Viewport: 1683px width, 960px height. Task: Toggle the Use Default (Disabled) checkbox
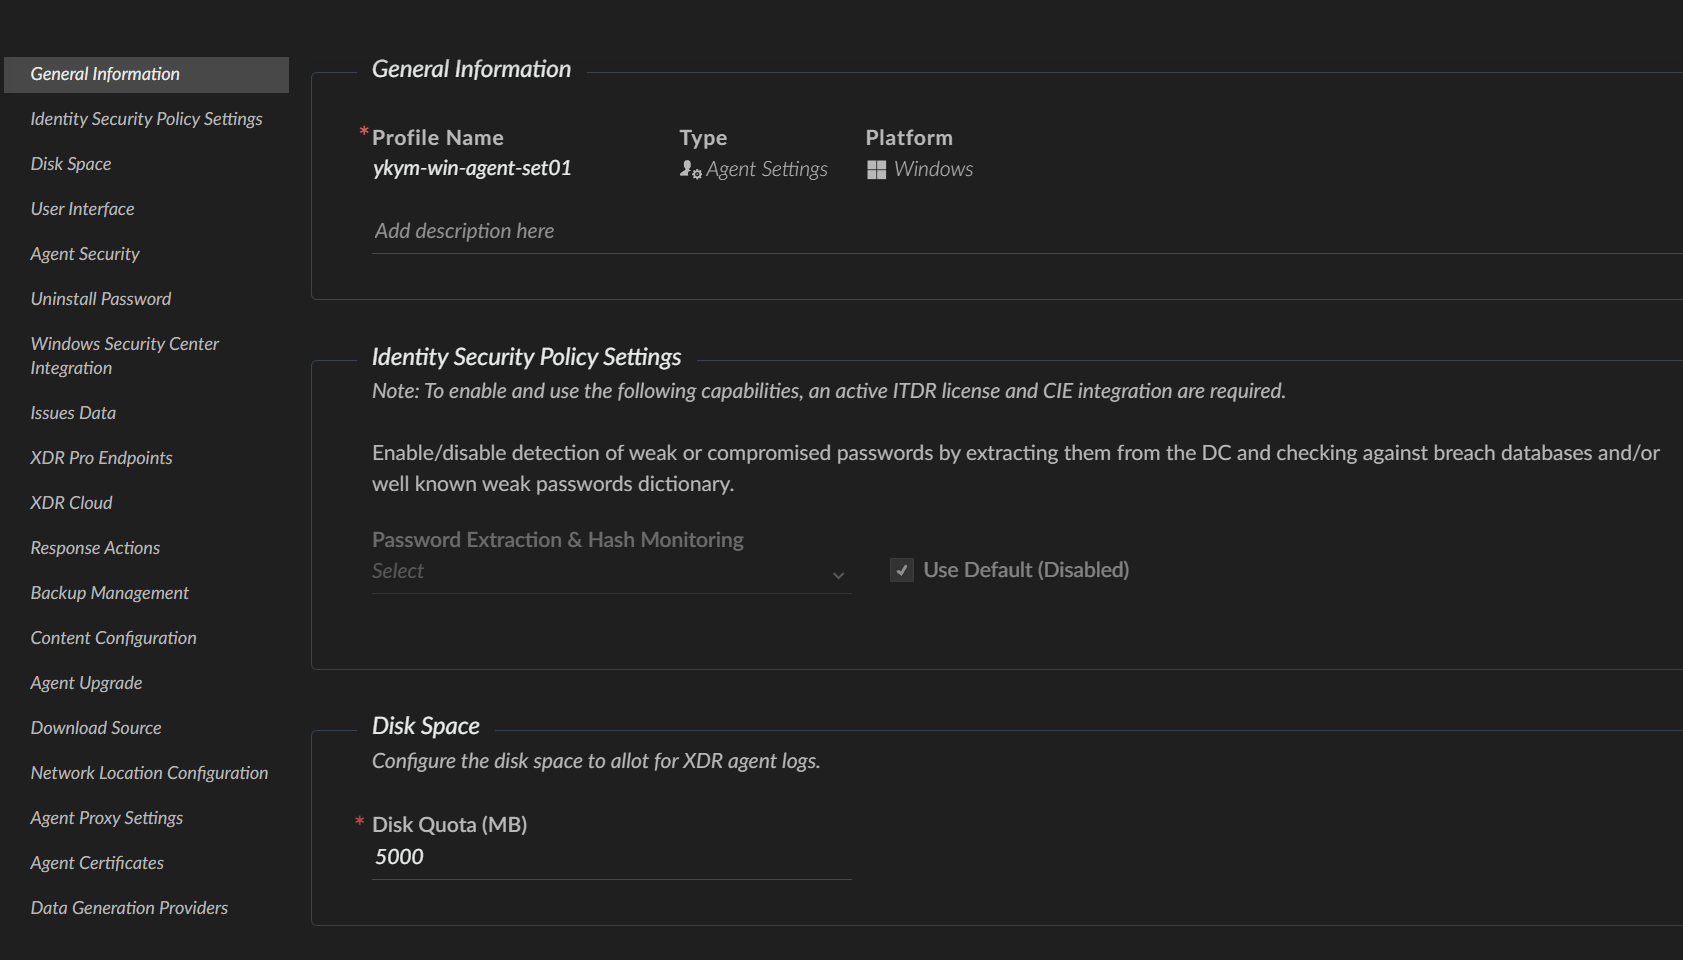point(902,570)
